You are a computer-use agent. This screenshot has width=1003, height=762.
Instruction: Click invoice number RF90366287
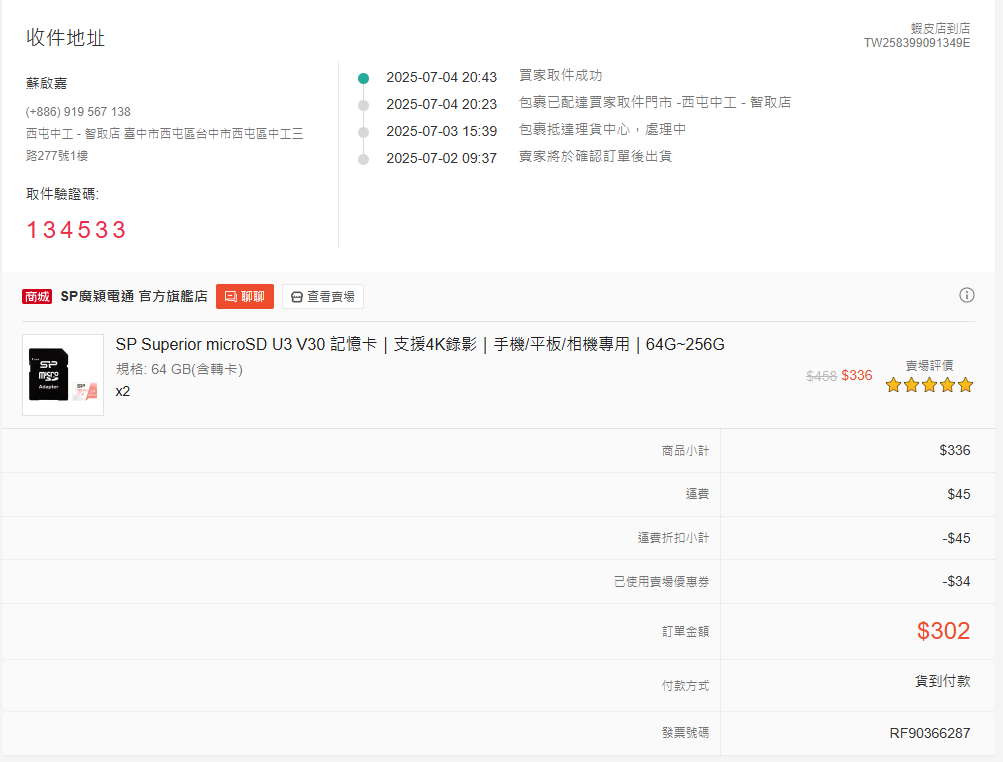click(x=929, y=733)
